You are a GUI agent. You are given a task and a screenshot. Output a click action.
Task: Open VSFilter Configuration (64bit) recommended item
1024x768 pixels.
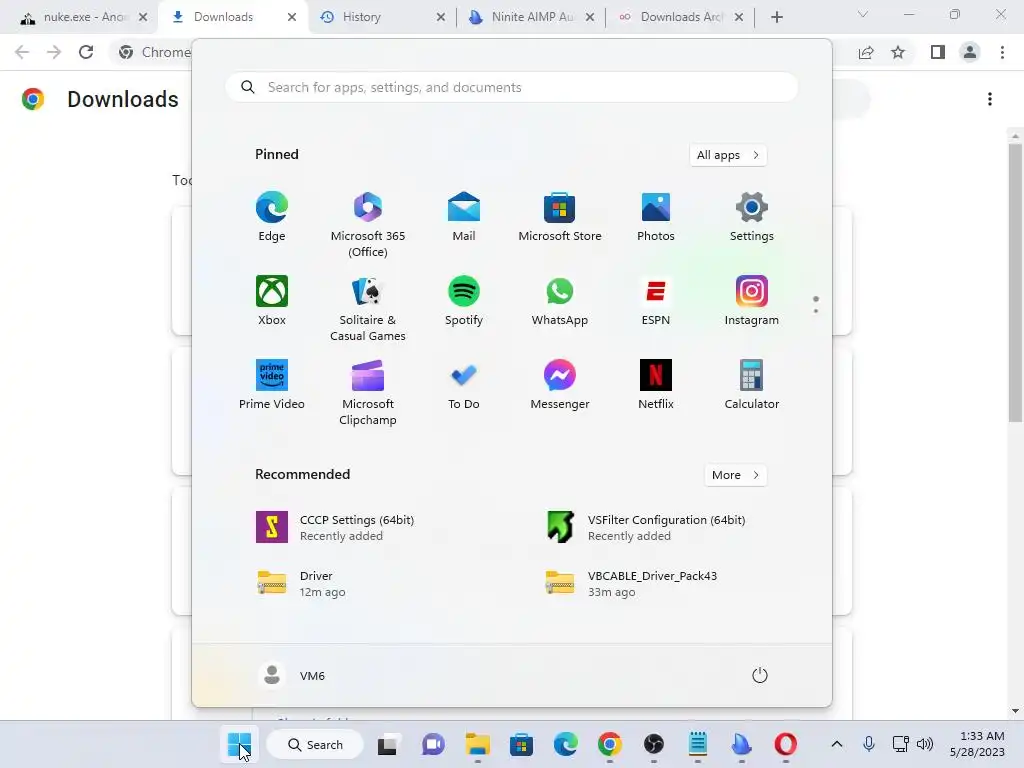647,527
